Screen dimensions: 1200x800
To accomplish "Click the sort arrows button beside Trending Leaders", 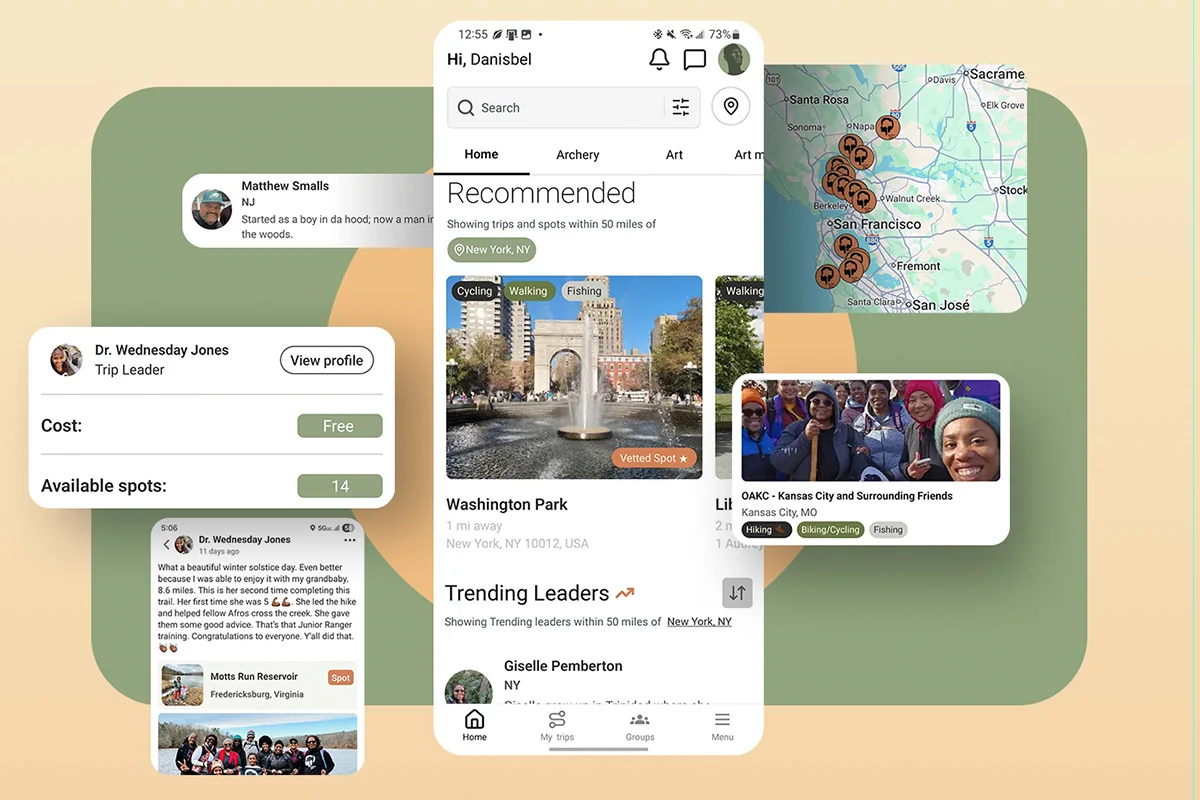I will coord(737,593).
